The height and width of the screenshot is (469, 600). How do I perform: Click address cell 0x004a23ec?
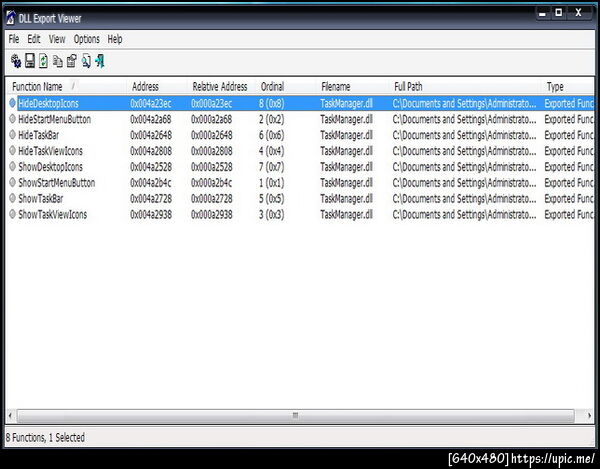pyautogui.click(x=150, y=103)
